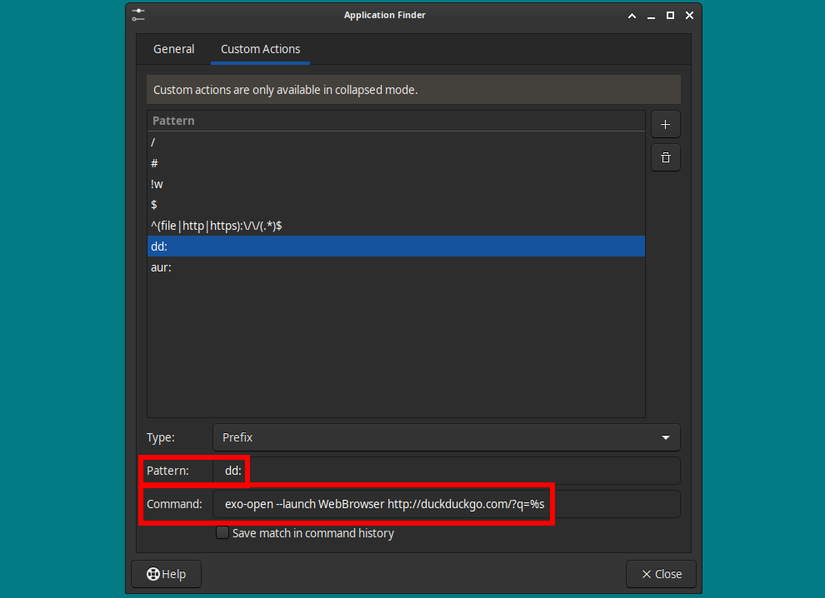Delete the selected pattern using trash icon
The image size is (825, 598).
pyautogui.click(x=665, y=157)
